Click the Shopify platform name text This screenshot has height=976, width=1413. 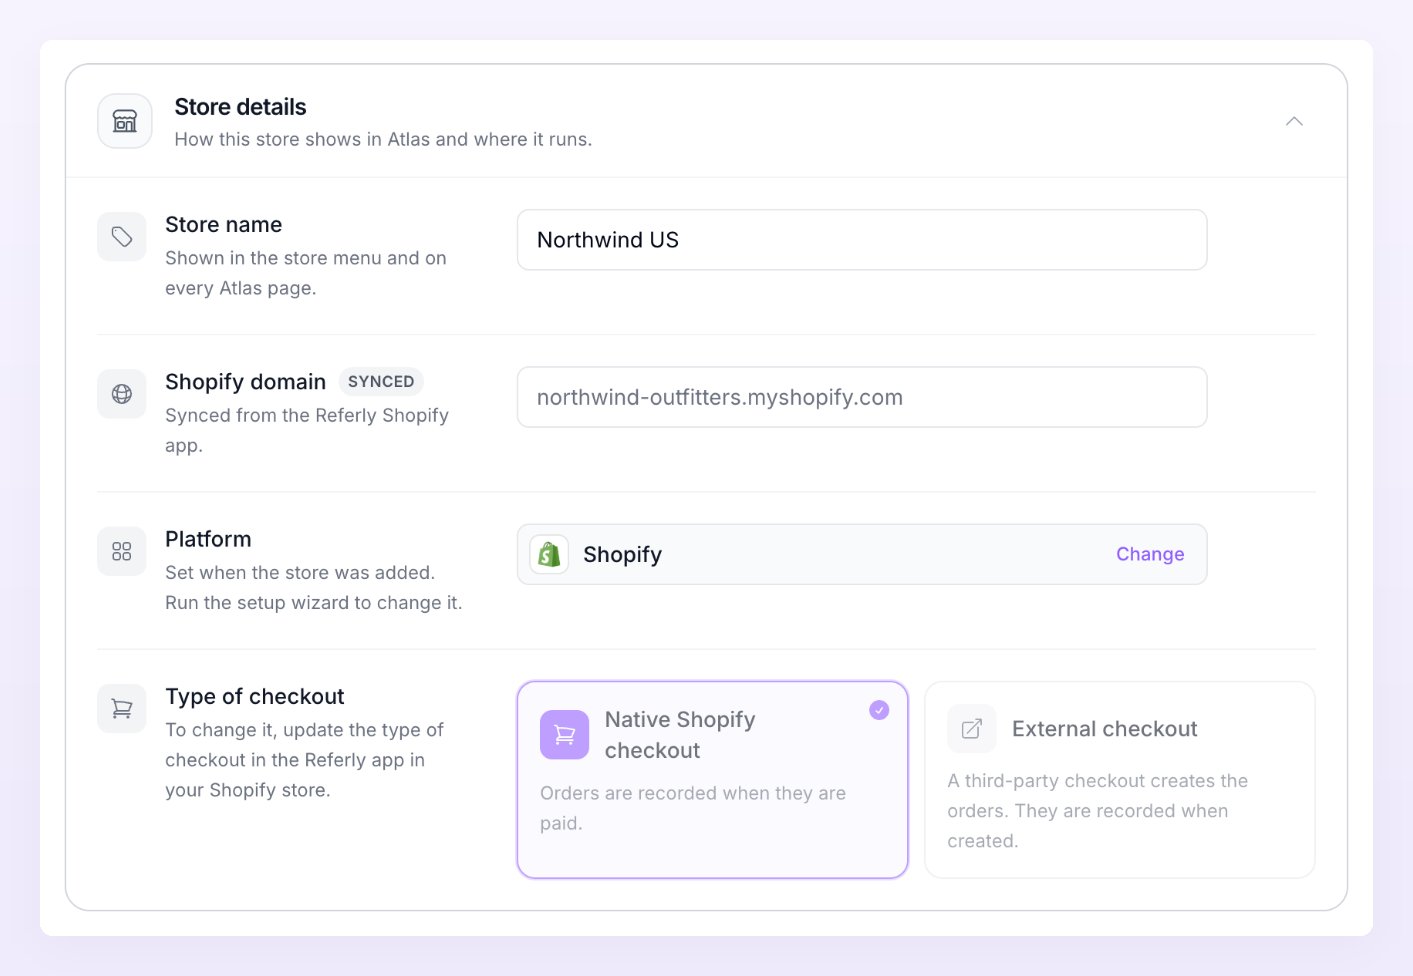(623, 554)
